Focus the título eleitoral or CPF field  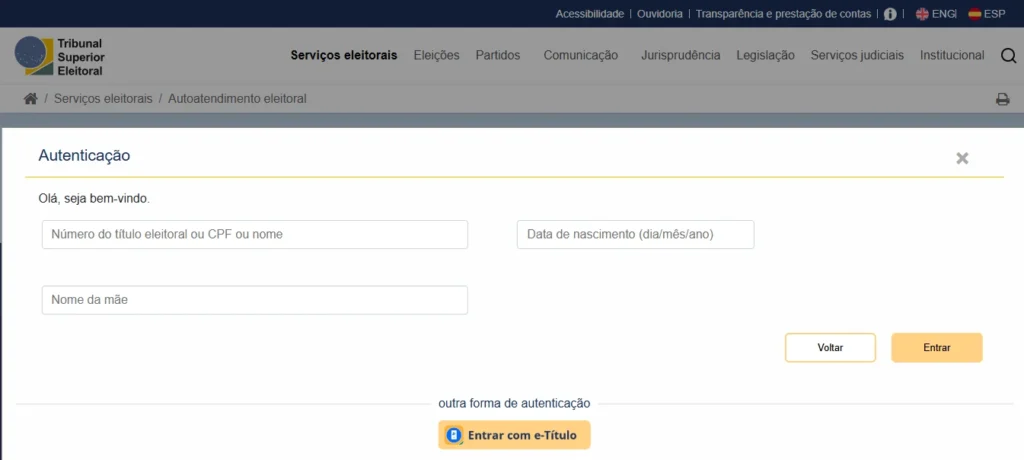click(255, 235)
